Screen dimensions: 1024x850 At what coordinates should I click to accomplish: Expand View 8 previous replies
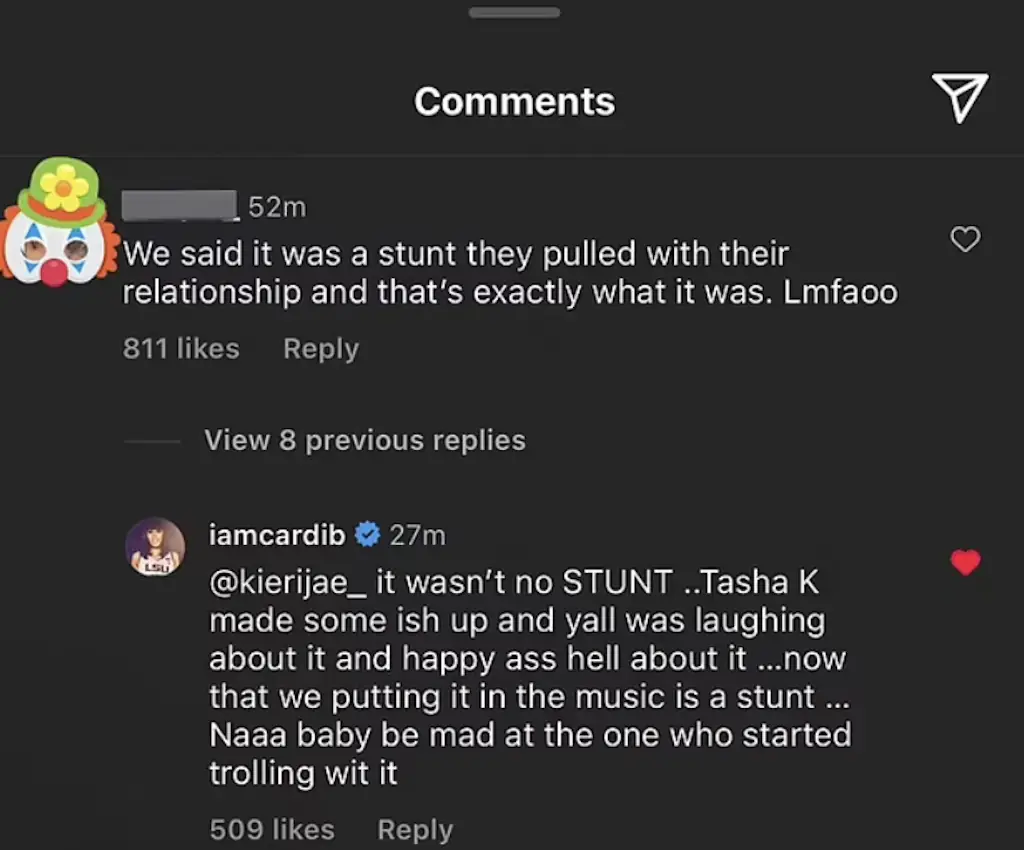pyautogui.click(x=365, y=440)
